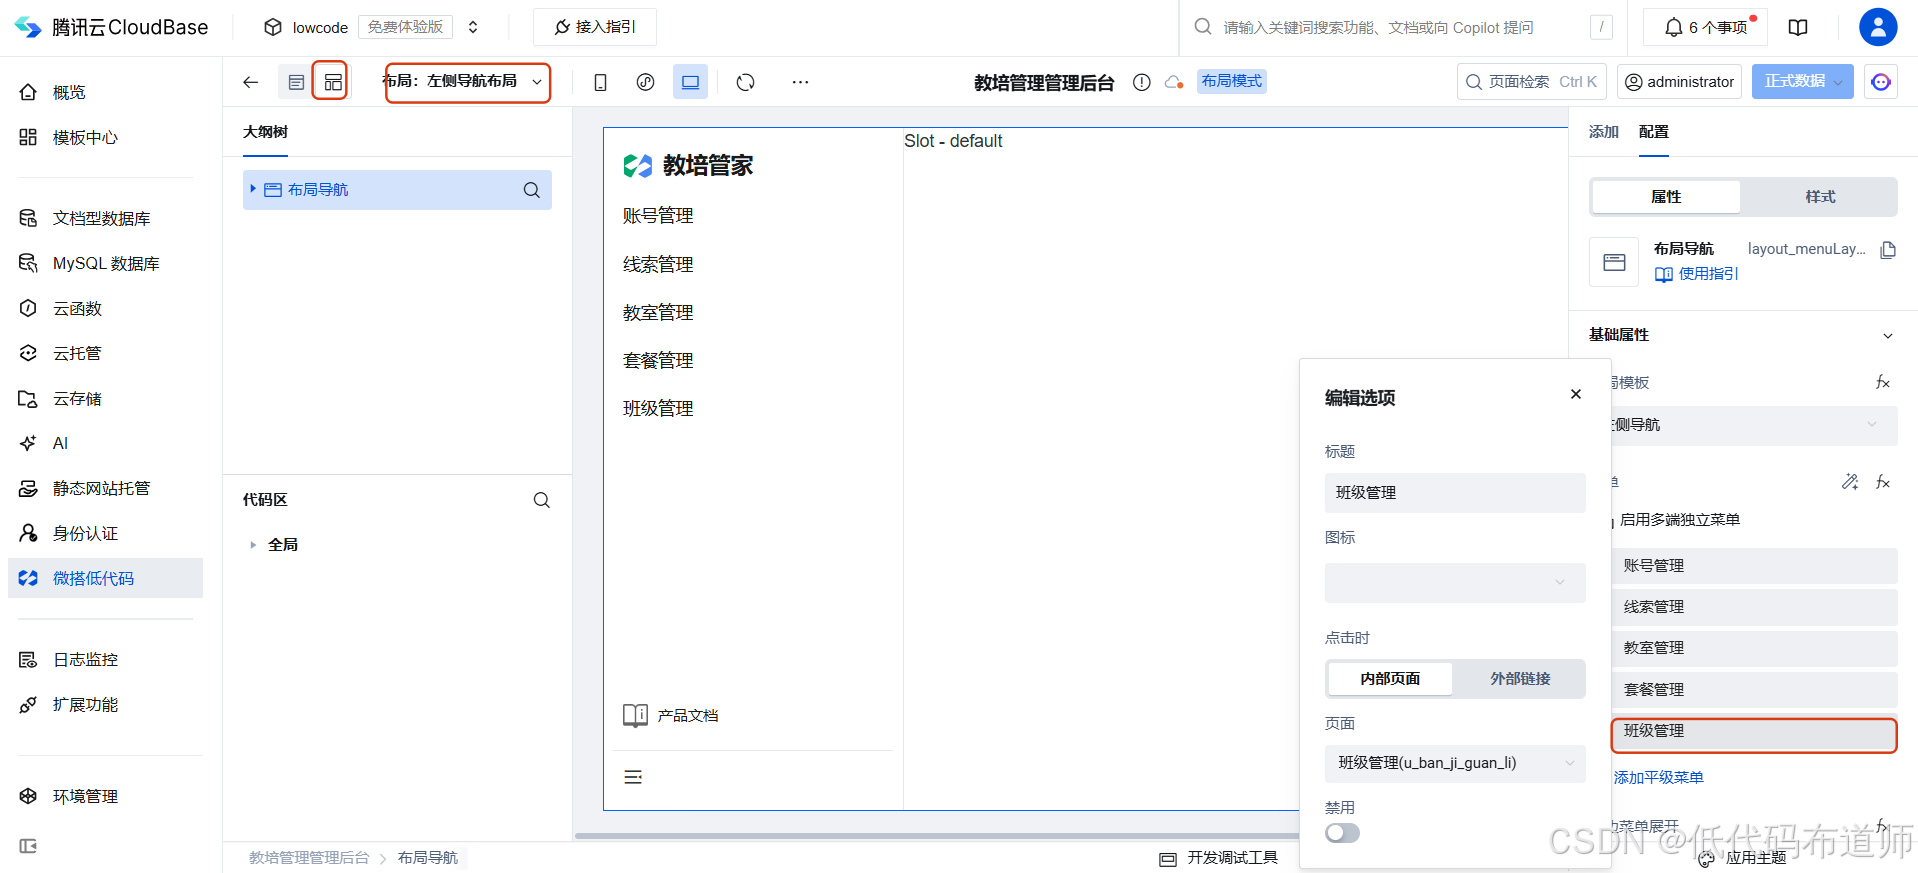
Task: Switch to the 配置 tab
Action: [x=1654, y=131]
